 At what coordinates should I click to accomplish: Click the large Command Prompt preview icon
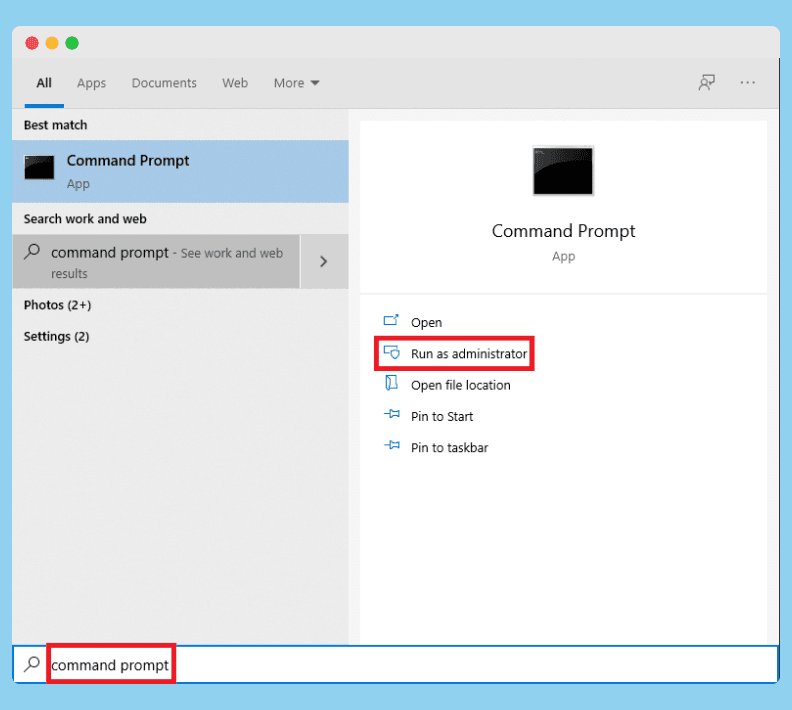[x=563, y=171]
